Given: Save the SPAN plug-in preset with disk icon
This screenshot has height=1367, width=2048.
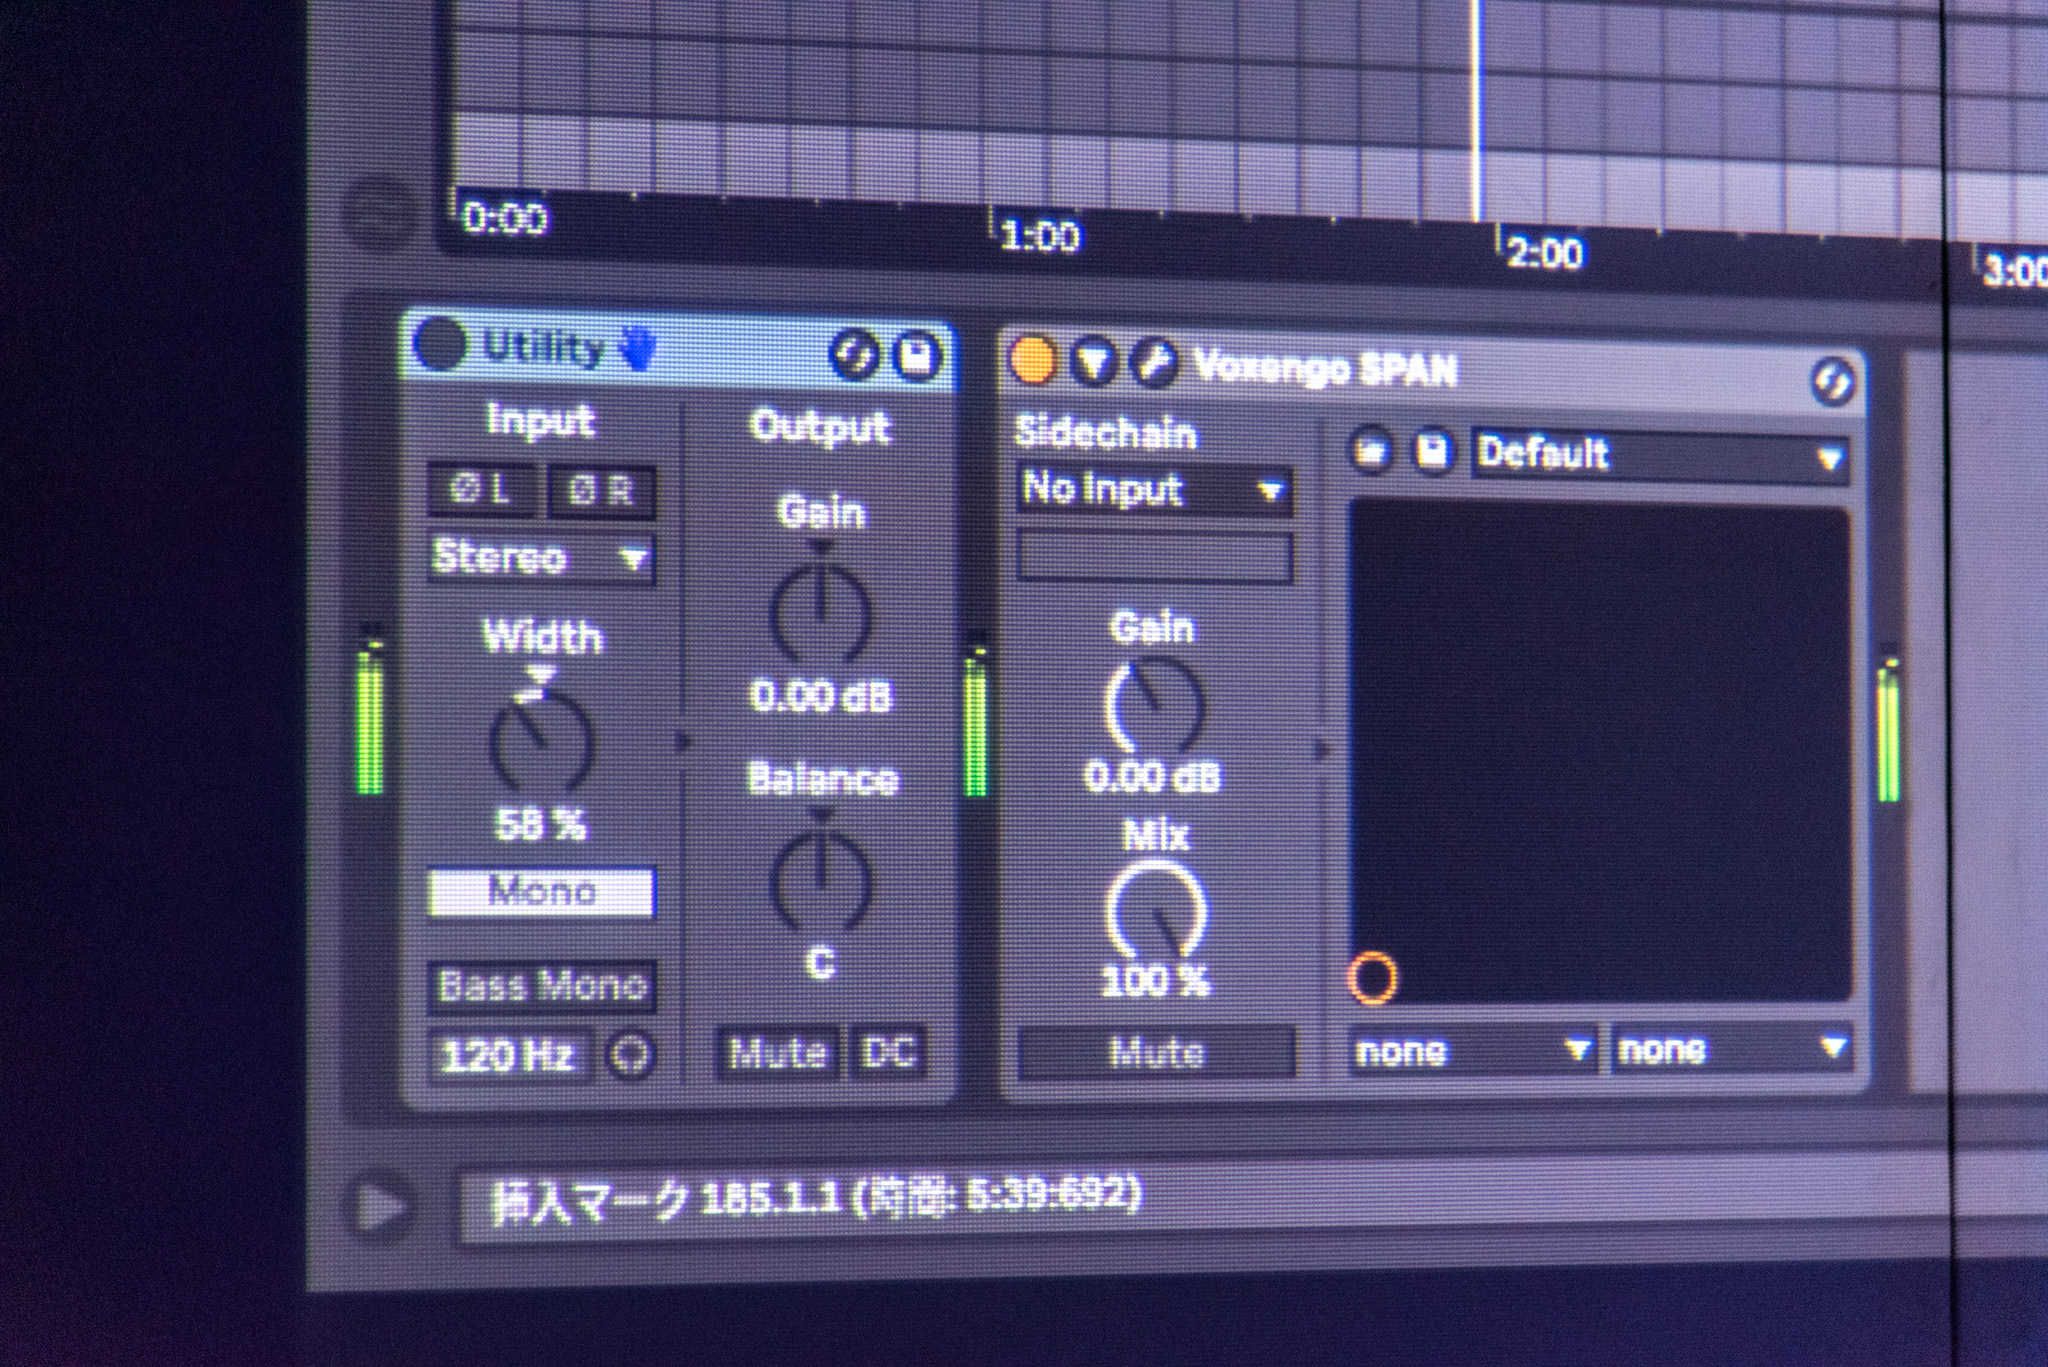Looking at the screenshot, I should [1432, 453].
